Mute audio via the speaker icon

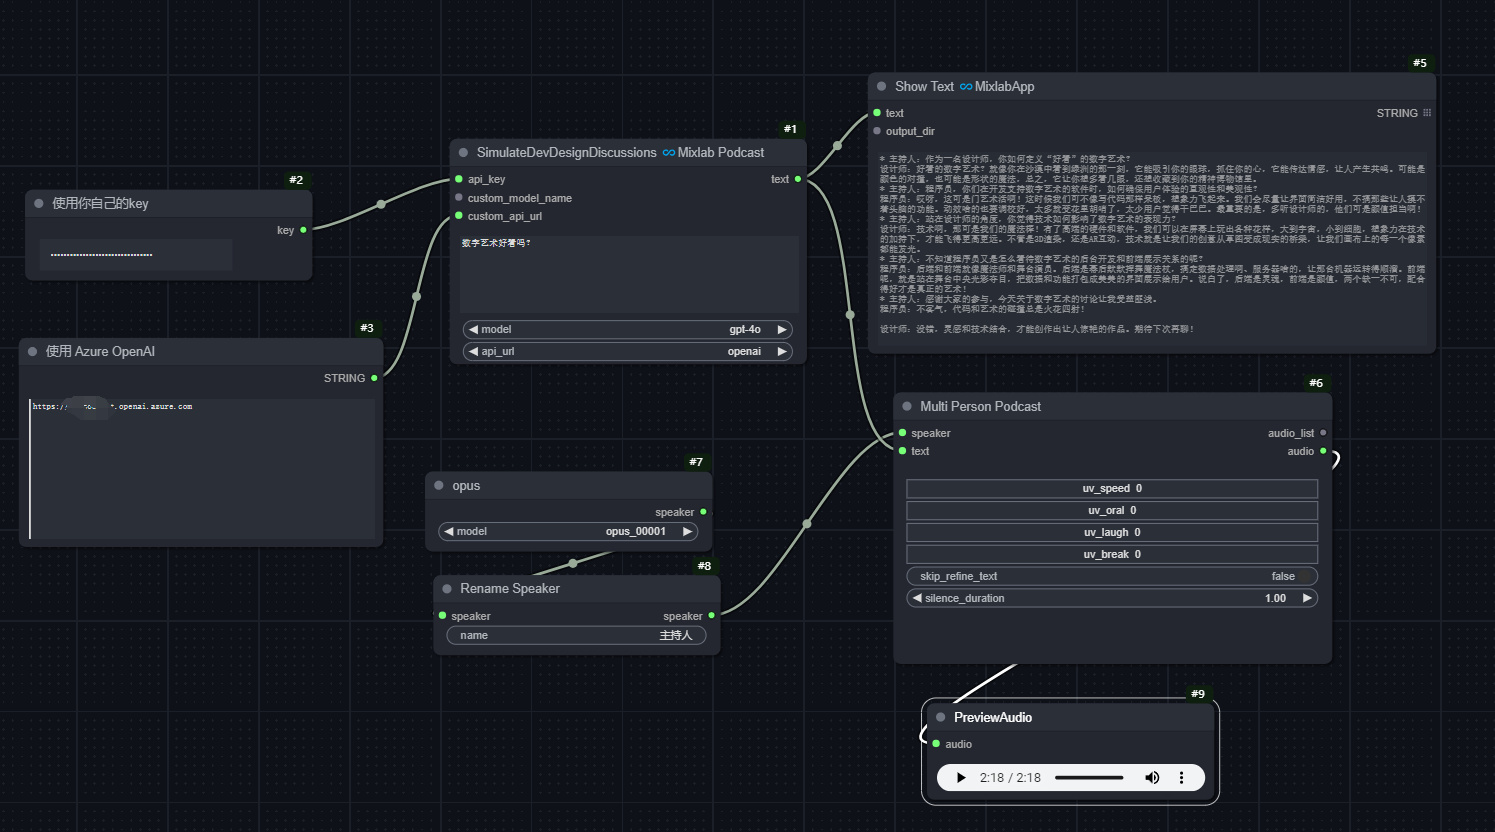(1152, 777)
